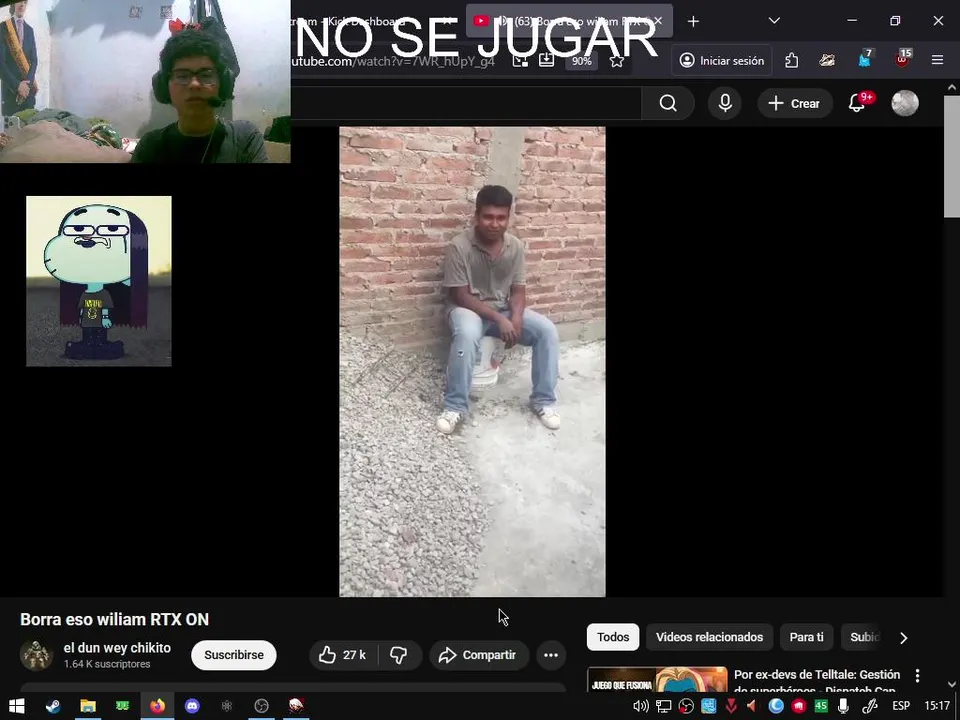Click the YouTube search input field

point(465,103)
